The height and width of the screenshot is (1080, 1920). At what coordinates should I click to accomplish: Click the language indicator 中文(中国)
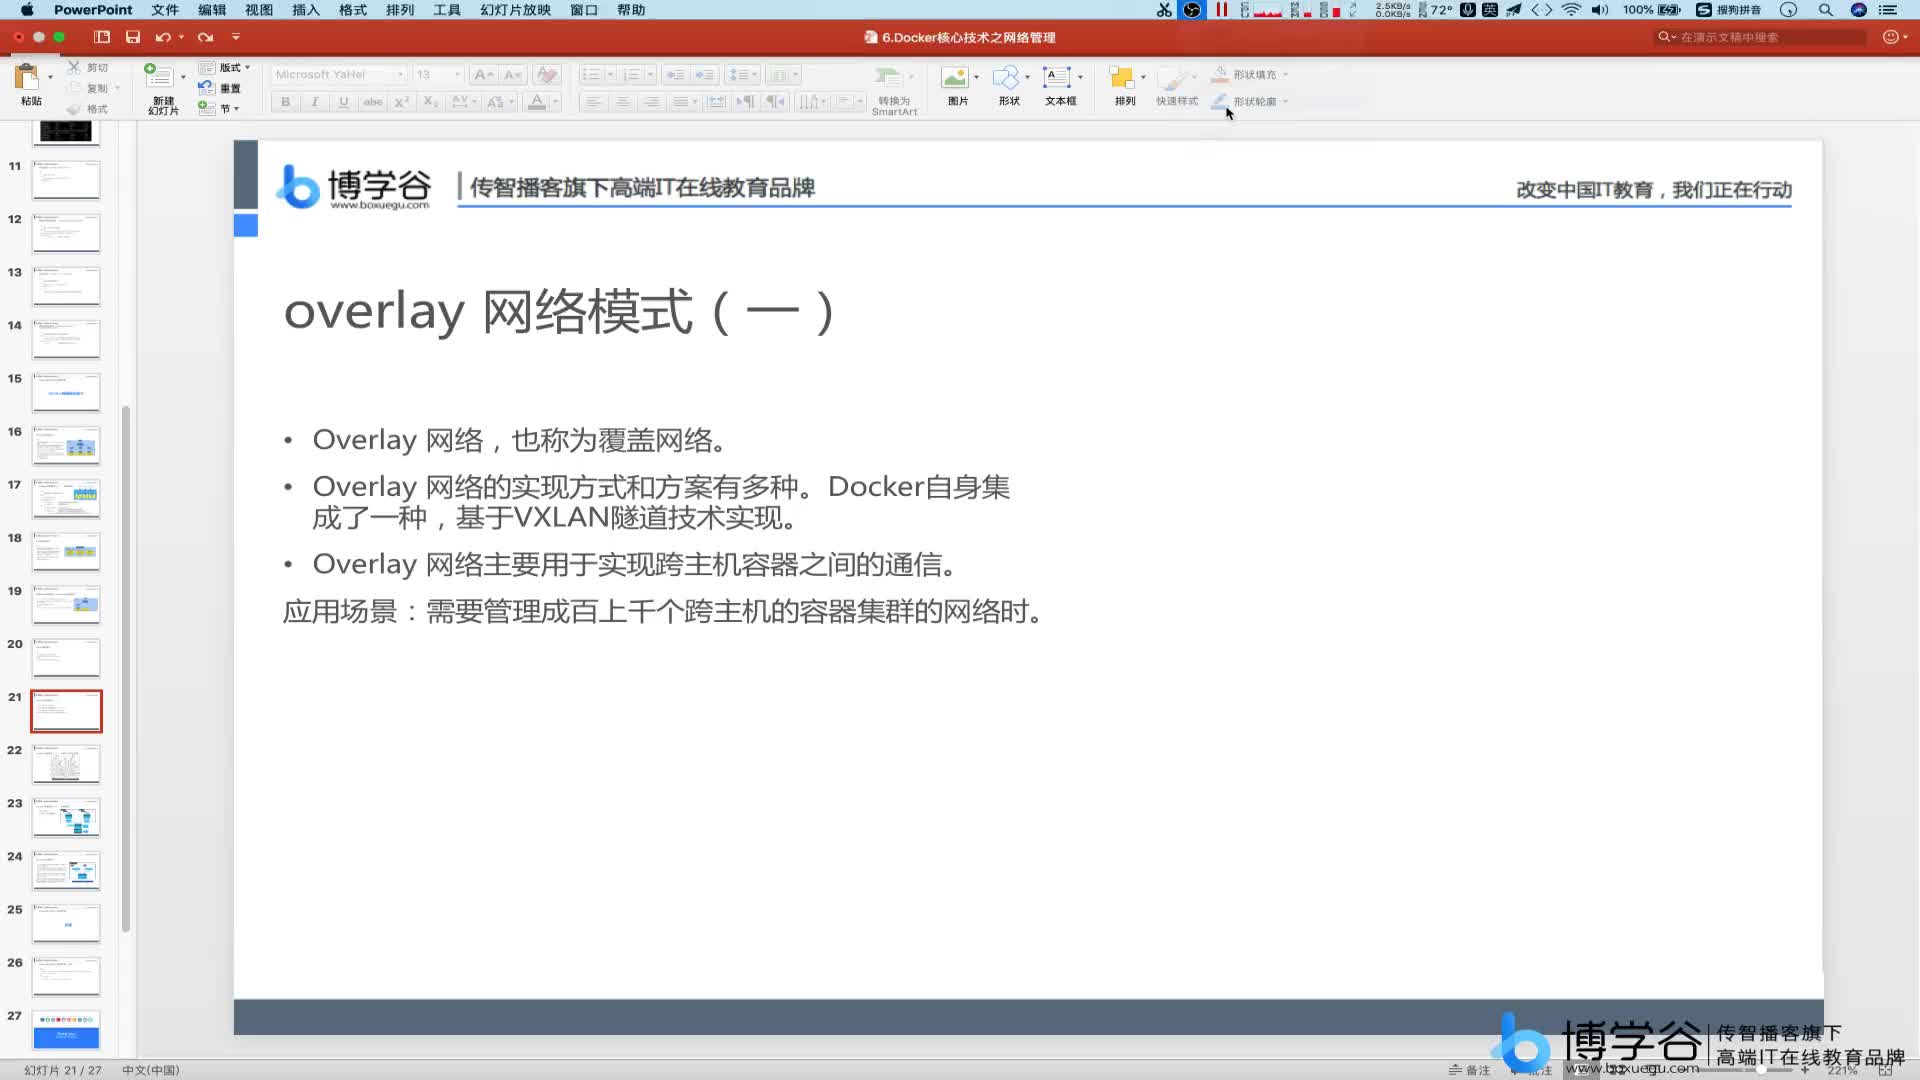(151, 1070)
